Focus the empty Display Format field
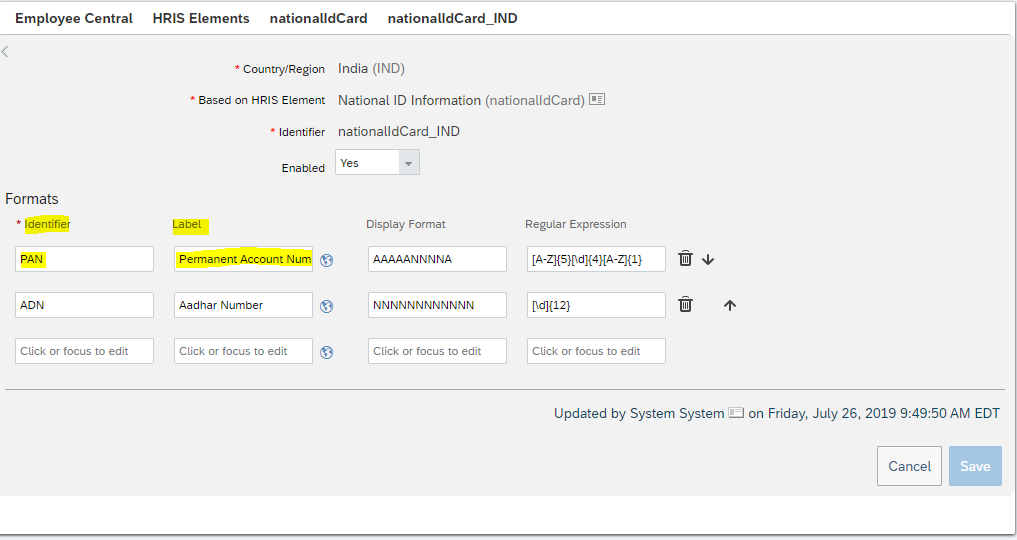The image size is (1017, 540). tap(437, 351)
